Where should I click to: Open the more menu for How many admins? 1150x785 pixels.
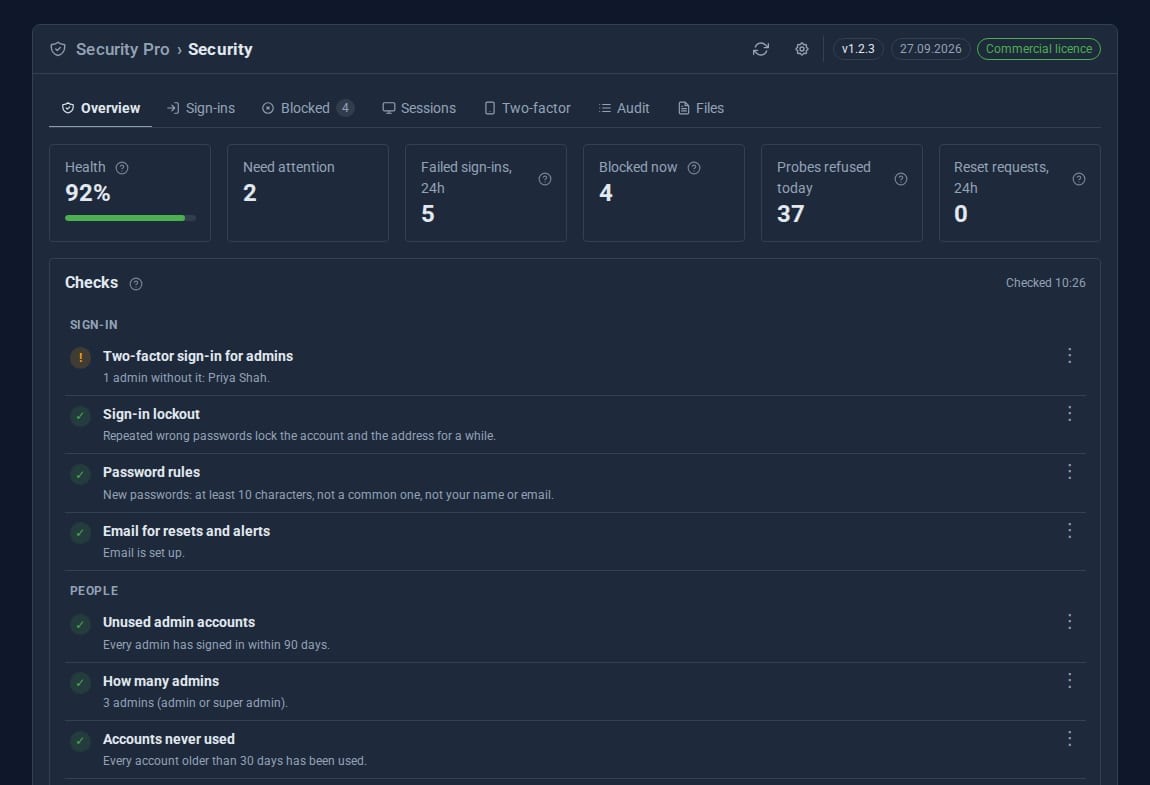pos(1069,681)
